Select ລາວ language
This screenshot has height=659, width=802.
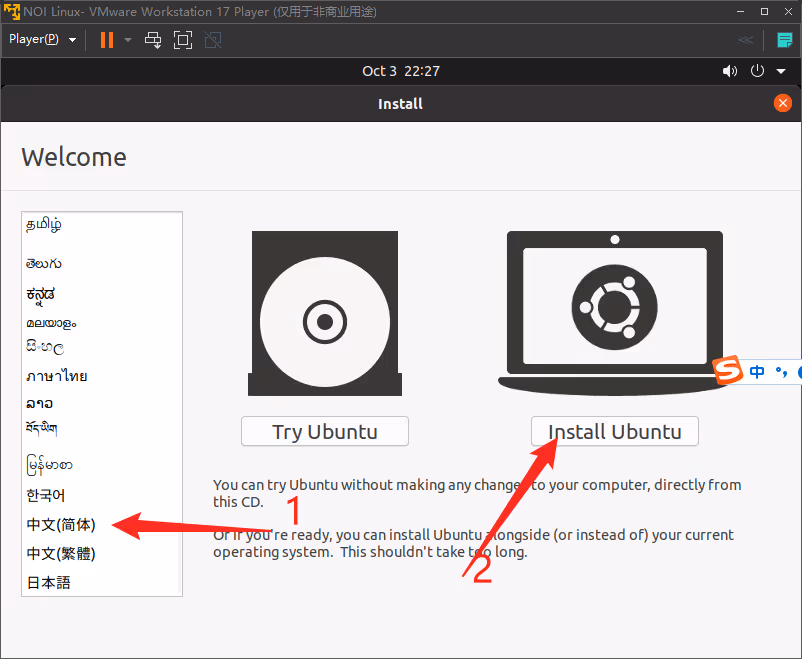pyautogui.click(x=39, y=403)
